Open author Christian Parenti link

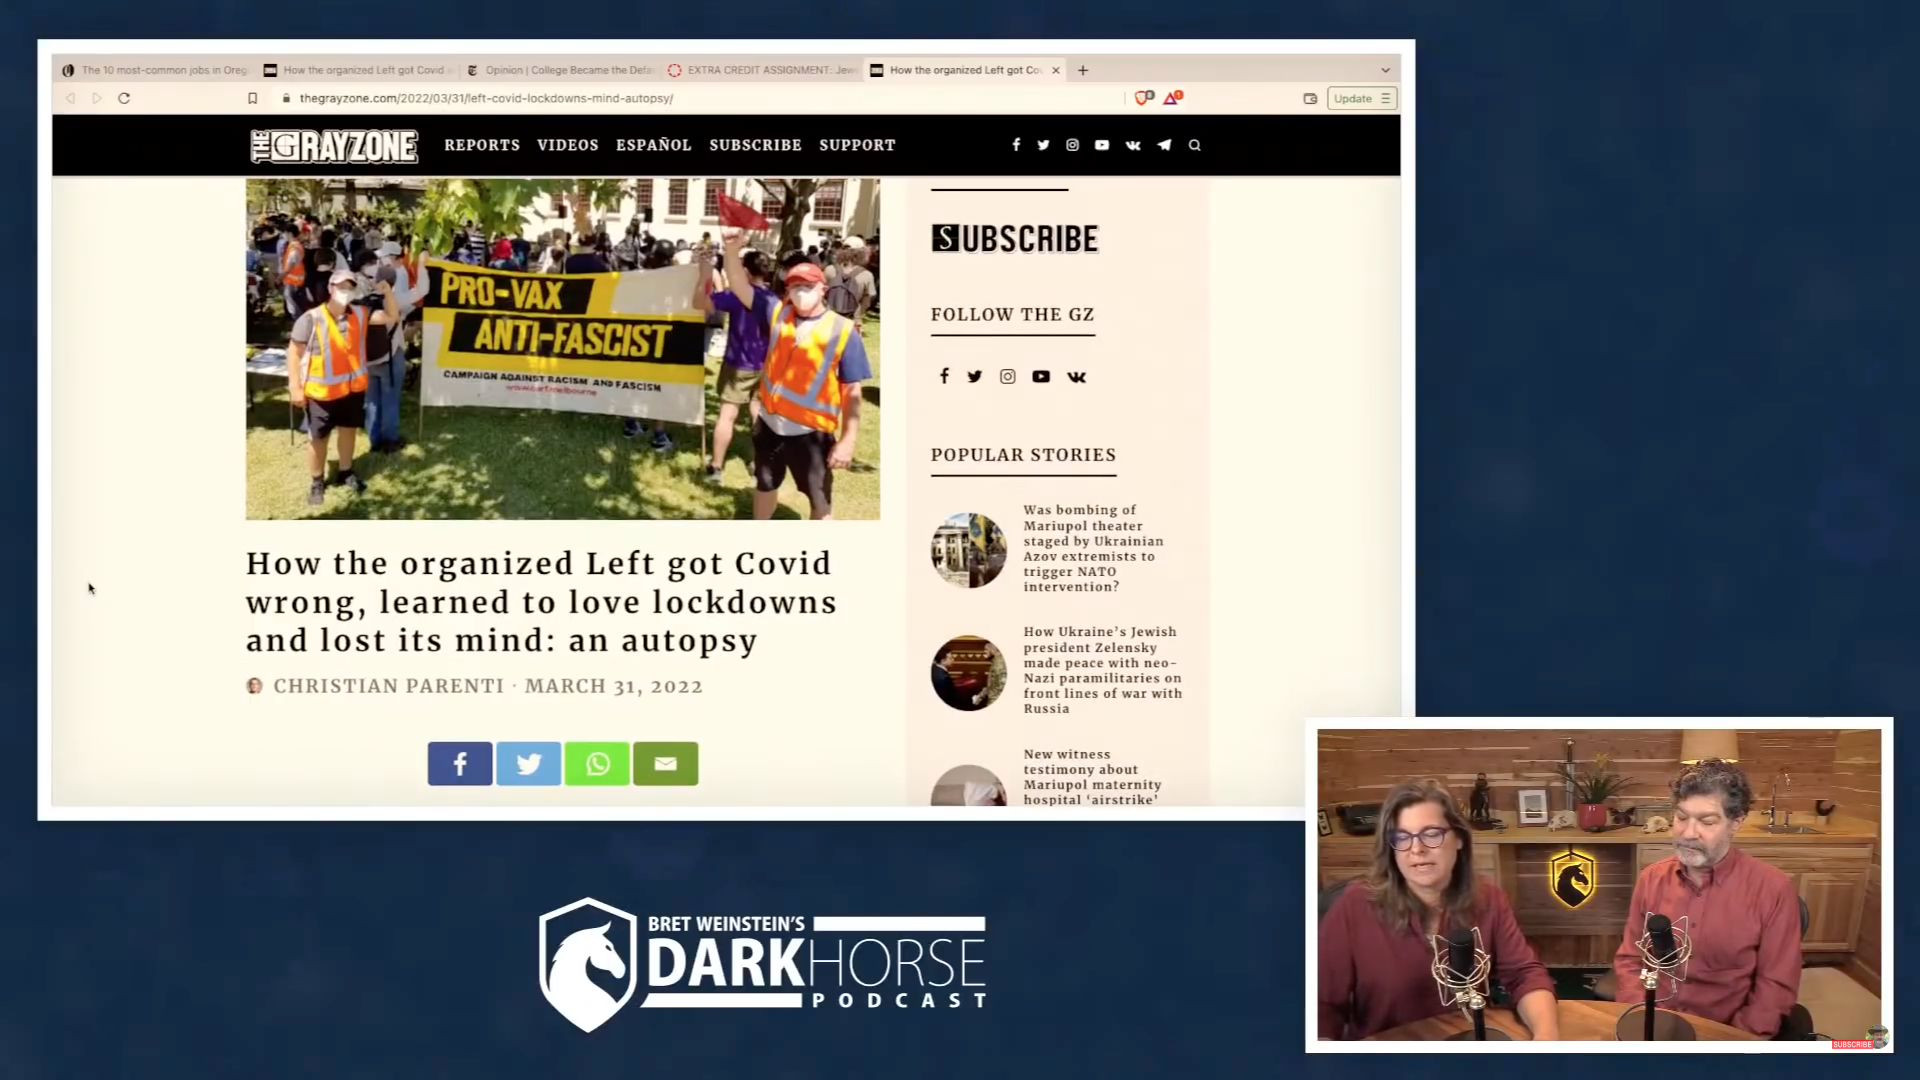[389, 686]
